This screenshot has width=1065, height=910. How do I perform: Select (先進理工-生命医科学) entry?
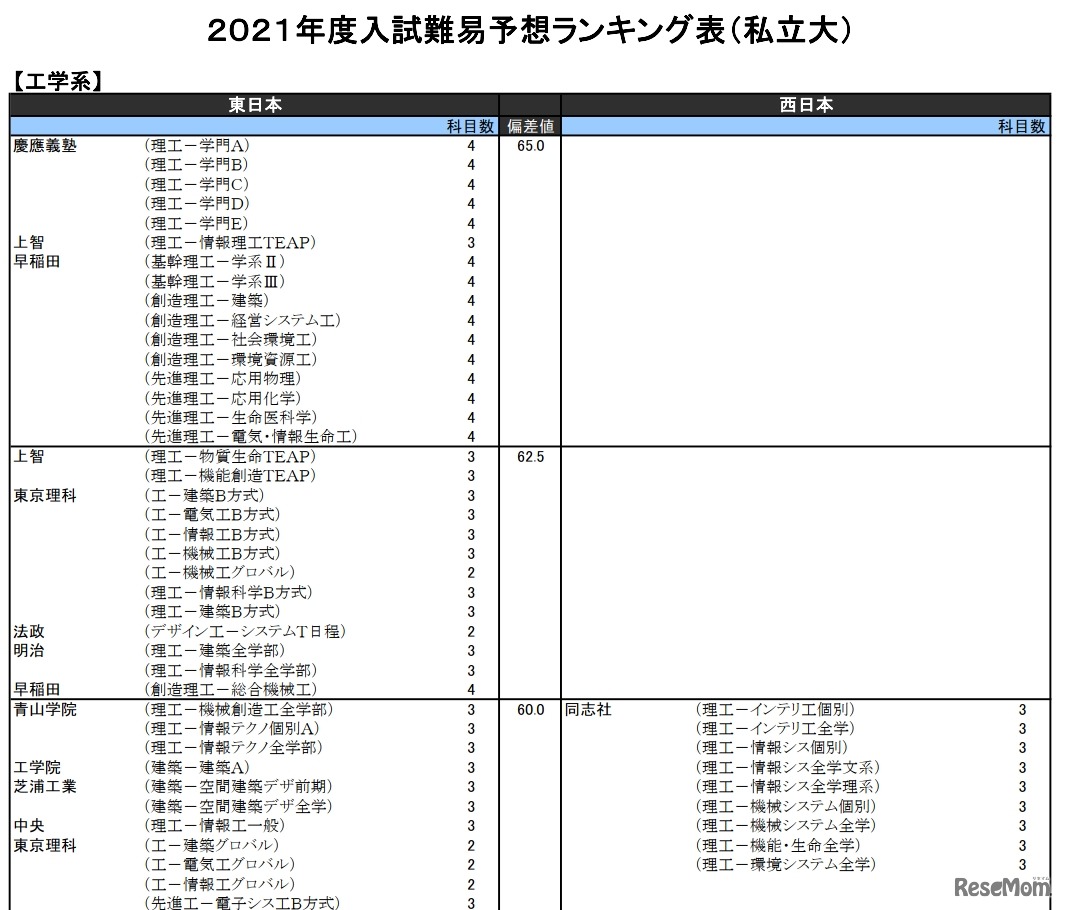coord(231,418)
